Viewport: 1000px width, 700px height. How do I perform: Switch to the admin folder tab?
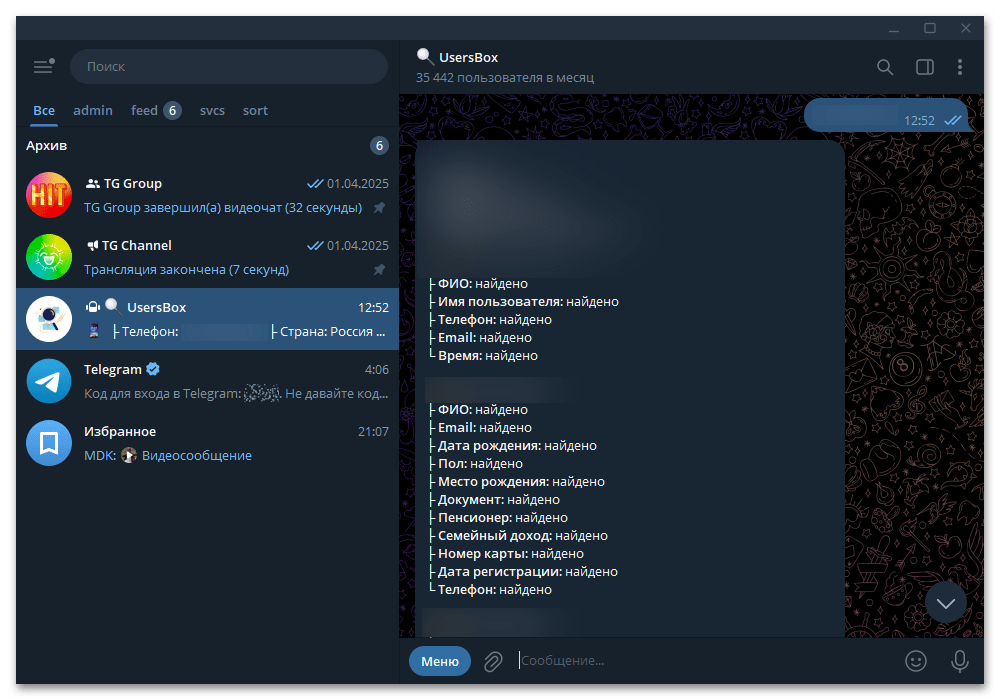[93, 110]
